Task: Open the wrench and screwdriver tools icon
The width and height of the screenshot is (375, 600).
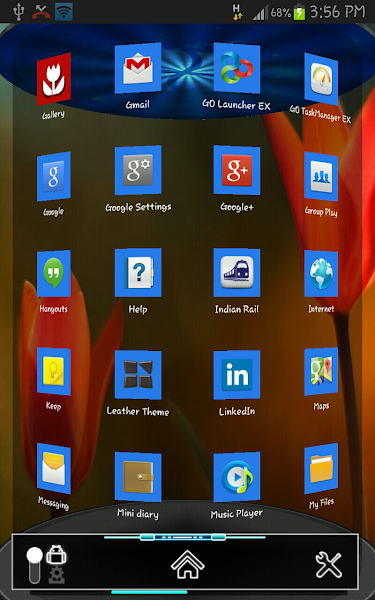Action: [329, 565]
